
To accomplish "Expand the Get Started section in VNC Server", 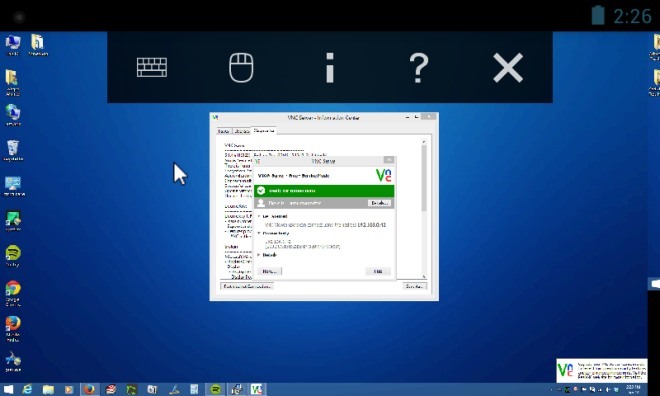I will coord(273,216).
